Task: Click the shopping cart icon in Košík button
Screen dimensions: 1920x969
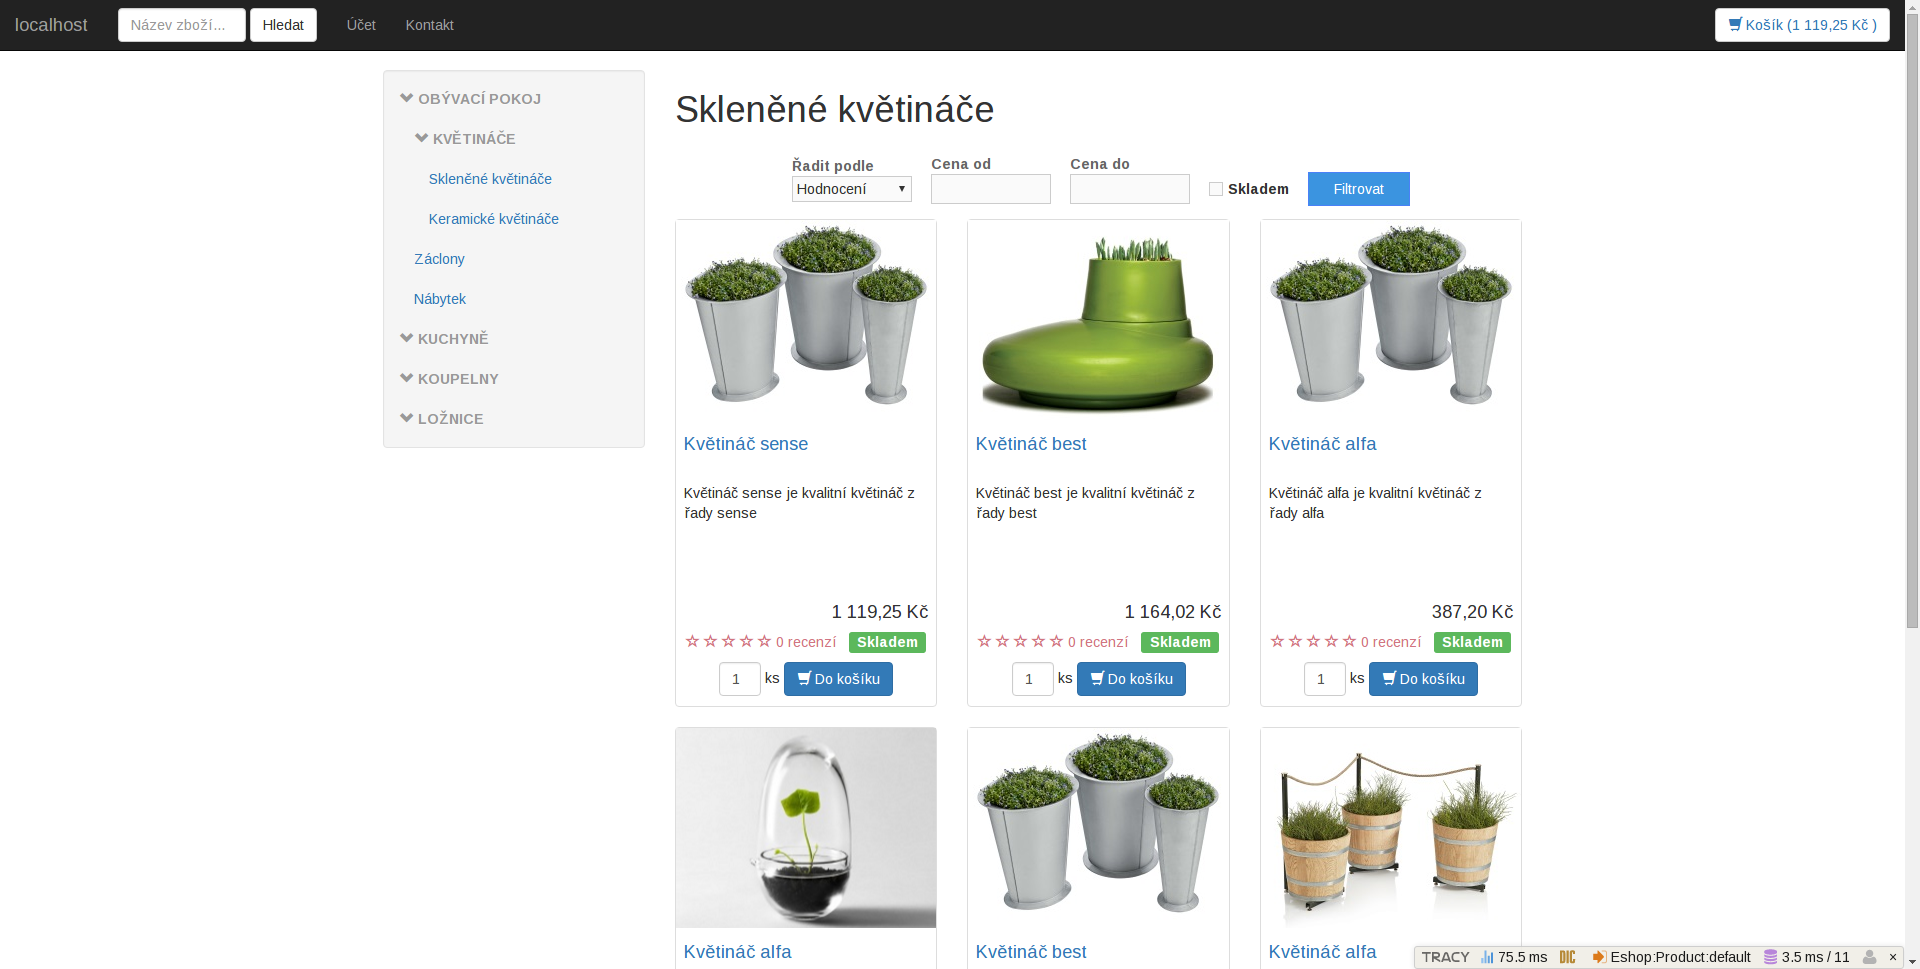Action: [x=1737, y=25]
